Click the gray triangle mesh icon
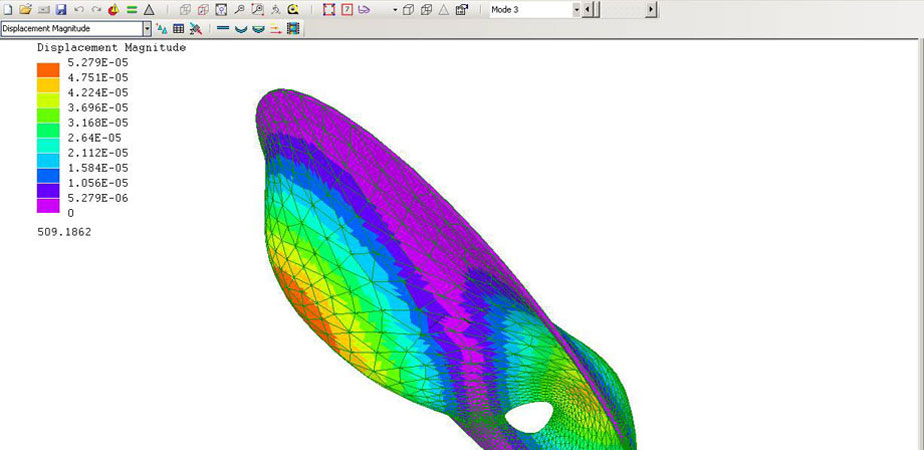924x450 pixels. (x=148, y=9)
